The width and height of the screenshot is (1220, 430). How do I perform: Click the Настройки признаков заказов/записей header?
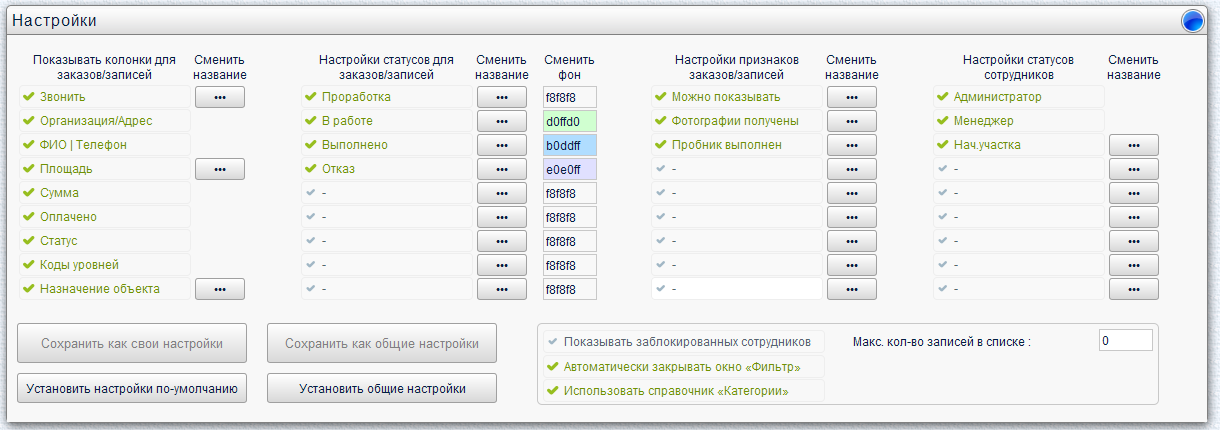[x=737, y=67]
